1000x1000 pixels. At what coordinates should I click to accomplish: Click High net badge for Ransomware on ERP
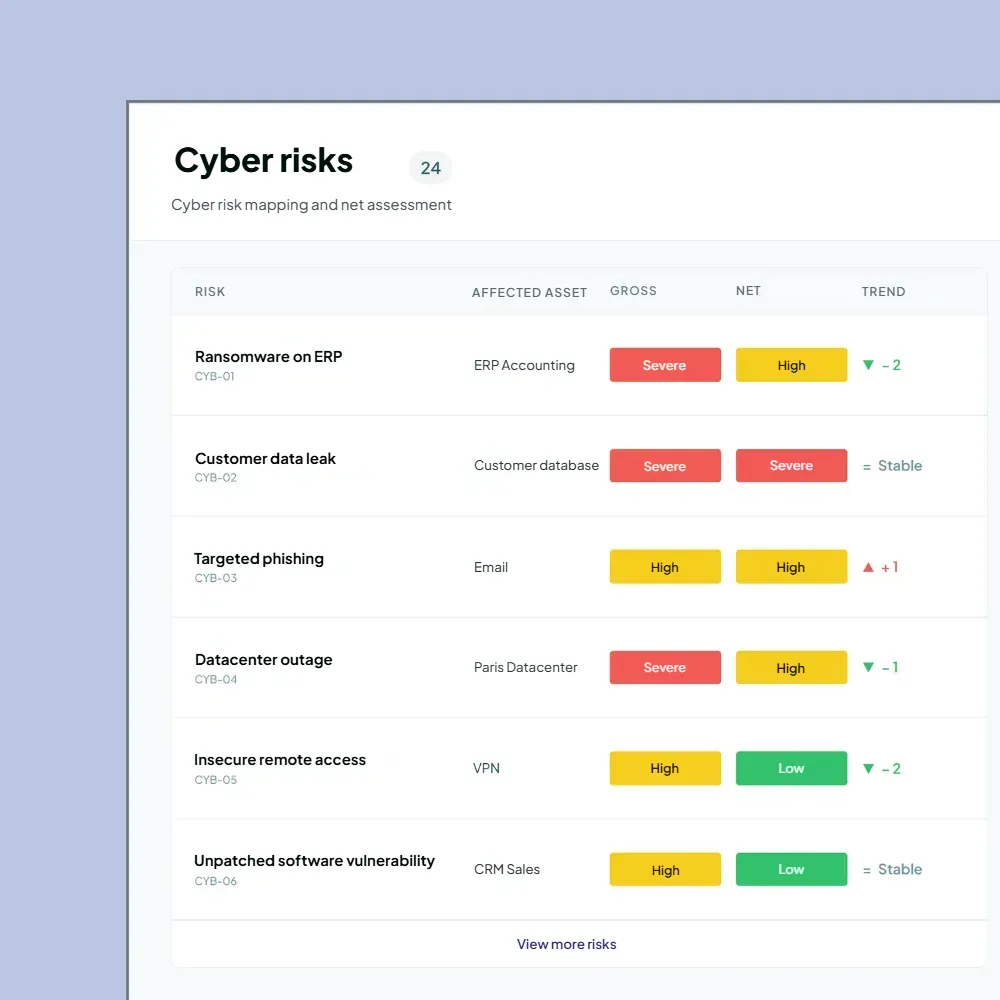[791, 365]
